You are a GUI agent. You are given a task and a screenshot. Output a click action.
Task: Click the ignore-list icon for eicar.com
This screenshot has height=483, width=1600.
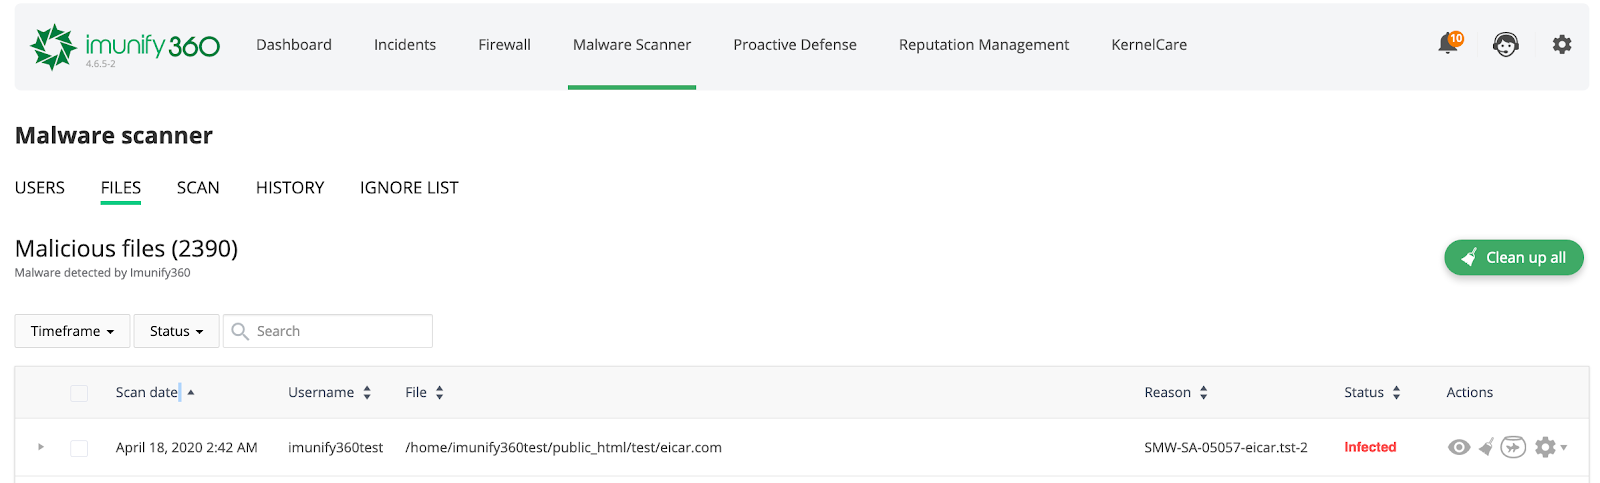[1513, 447]
